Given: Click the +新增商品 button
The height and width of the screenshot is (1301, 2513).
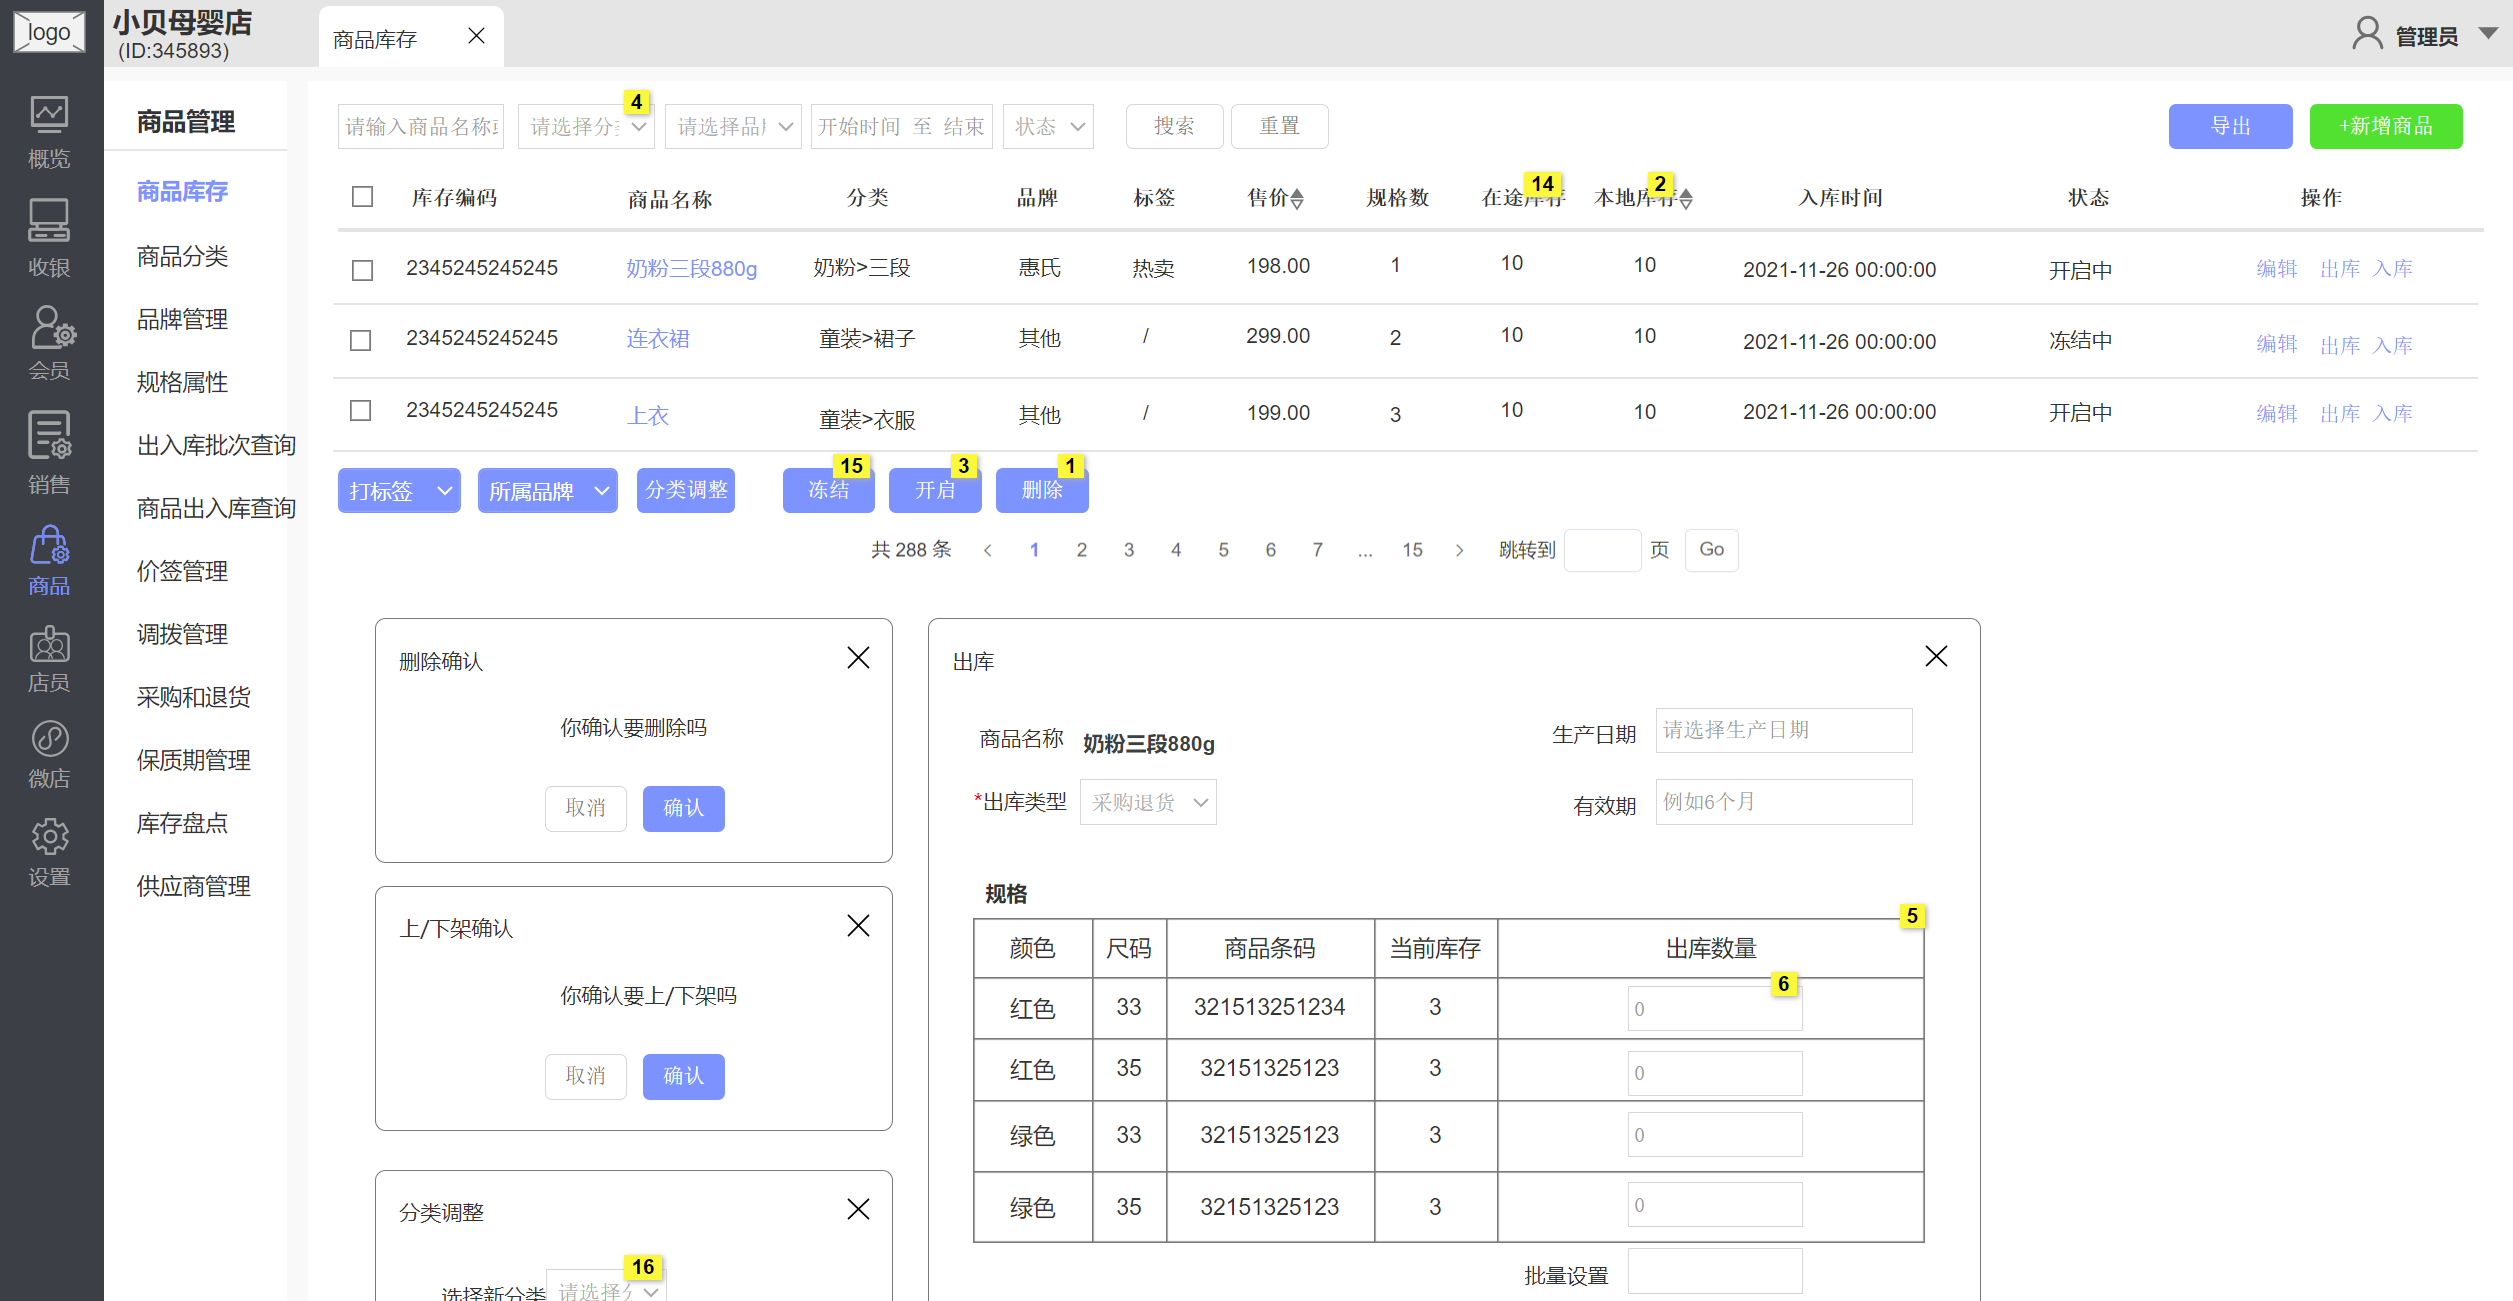Looking at the screenshot, I should [x=2385, y=126].
